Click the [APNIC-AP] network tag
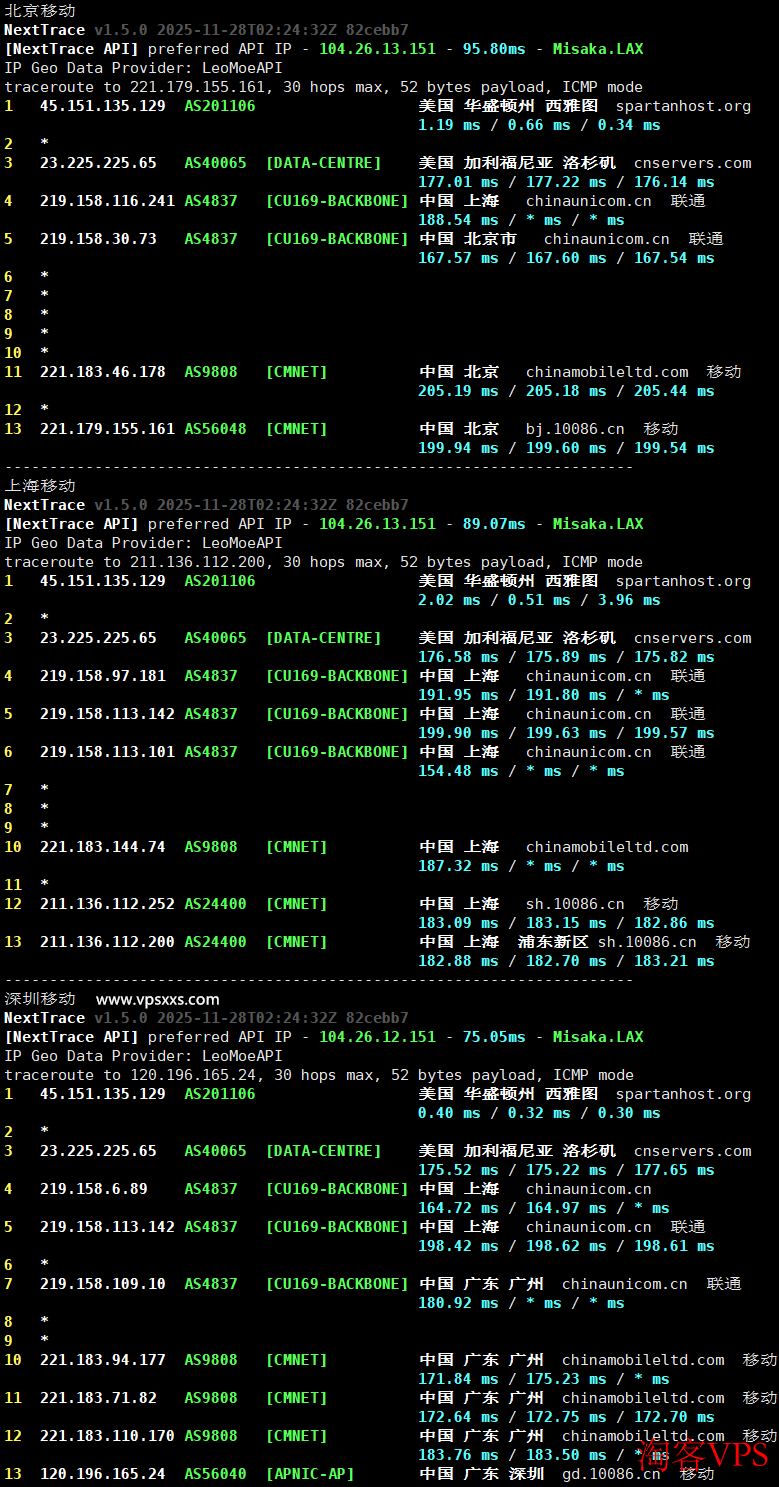 coord(310,1474)
